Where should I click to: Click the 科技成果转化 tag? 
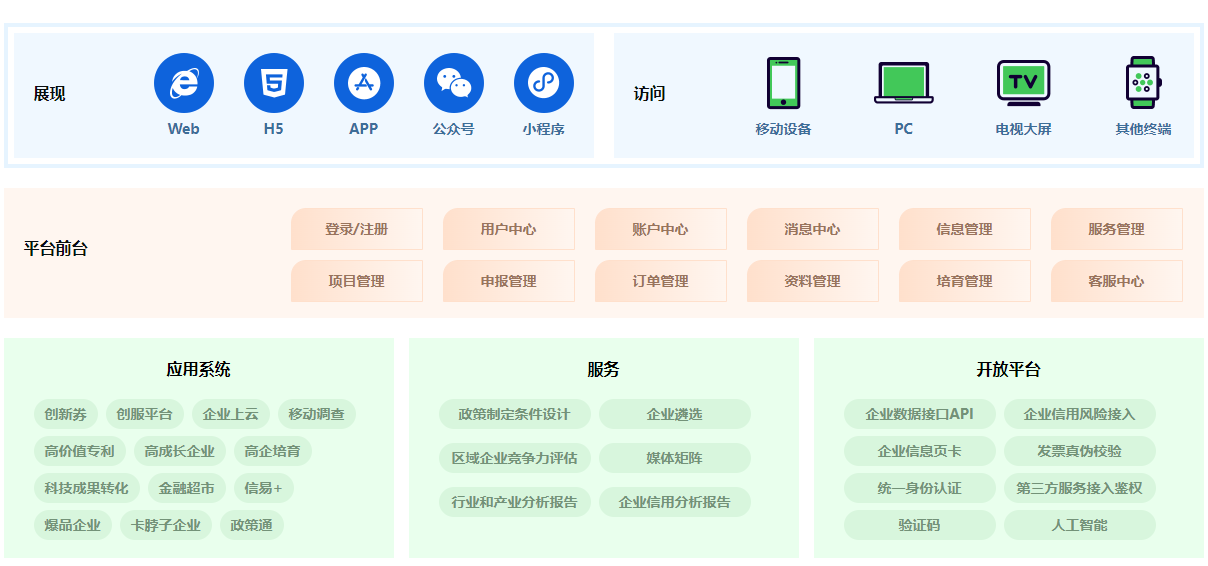(x=87, y=488)
